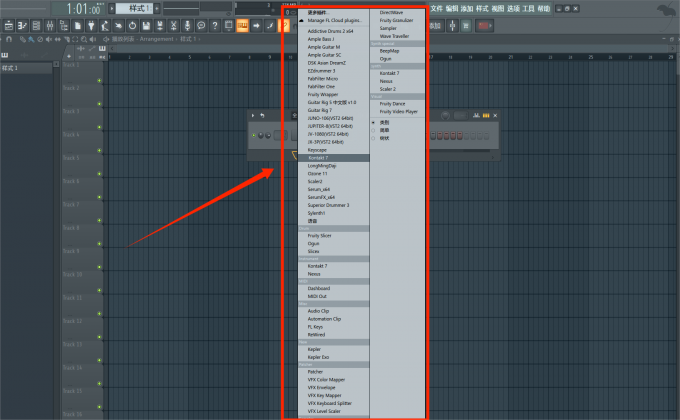
Task: Toggle mute light on Track 2
Action: tap(99, 104)
